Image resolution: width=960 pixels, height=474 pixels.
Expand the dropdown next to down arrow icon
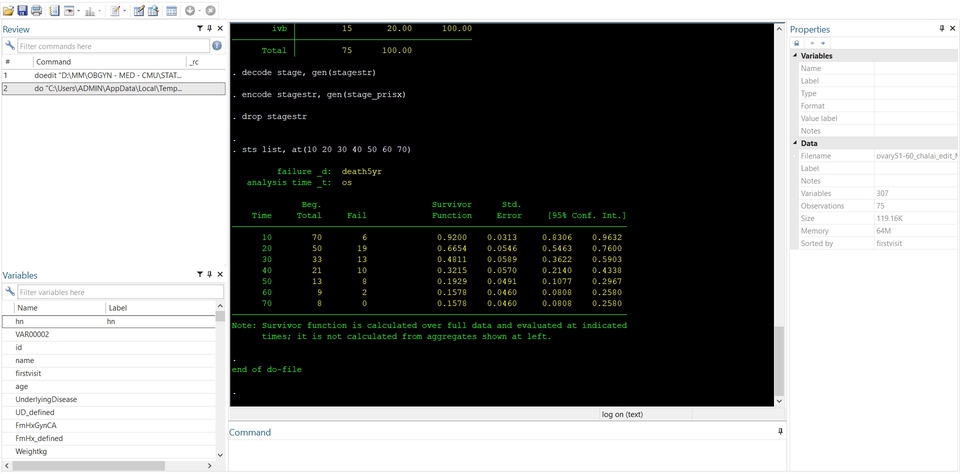coord(200,11)
